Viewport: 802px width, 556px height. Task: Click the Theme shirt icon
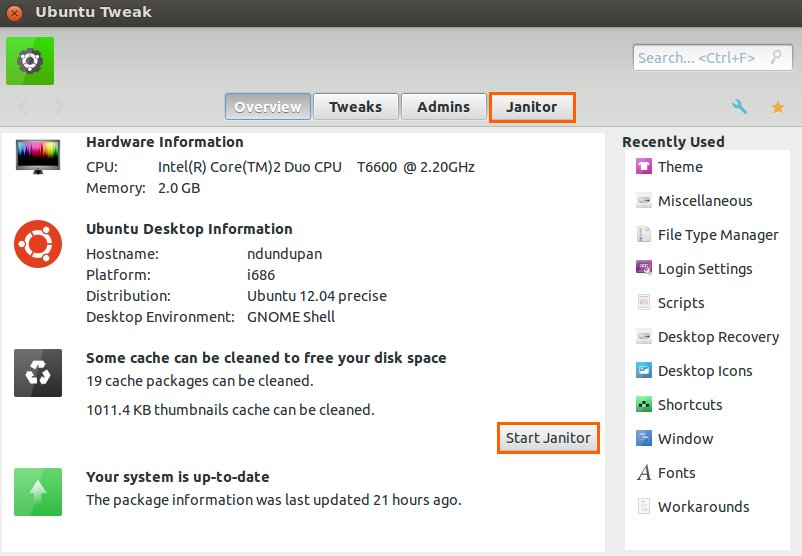tap(643, 166)
